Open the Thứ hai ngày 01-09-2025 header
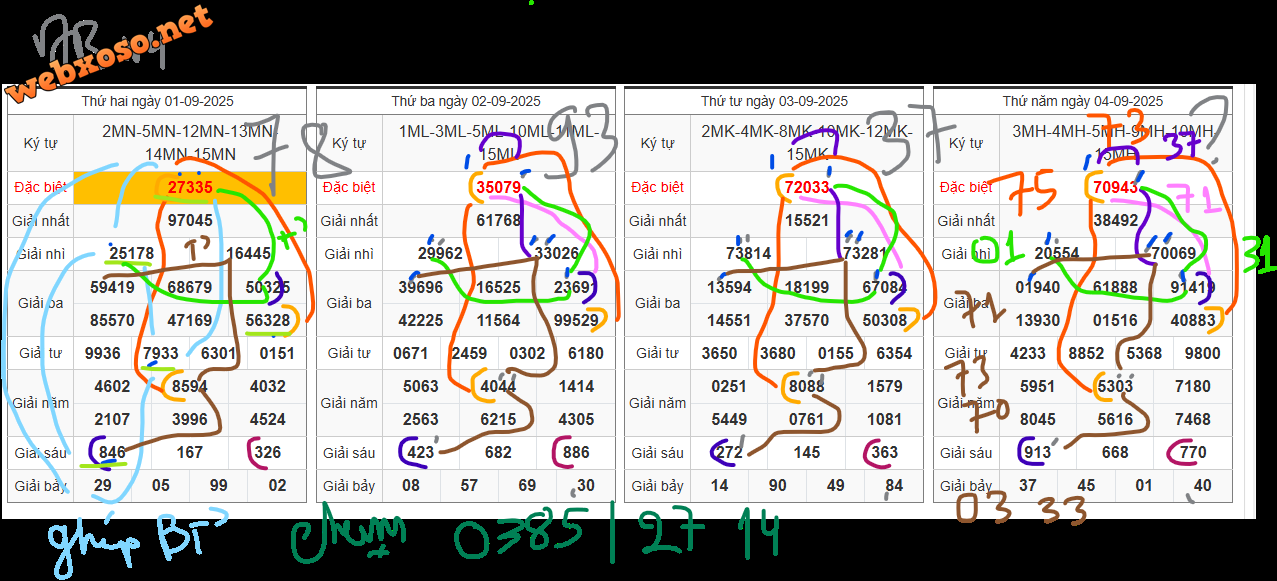This screenshot has width=1277, height=581. (157, 101)
